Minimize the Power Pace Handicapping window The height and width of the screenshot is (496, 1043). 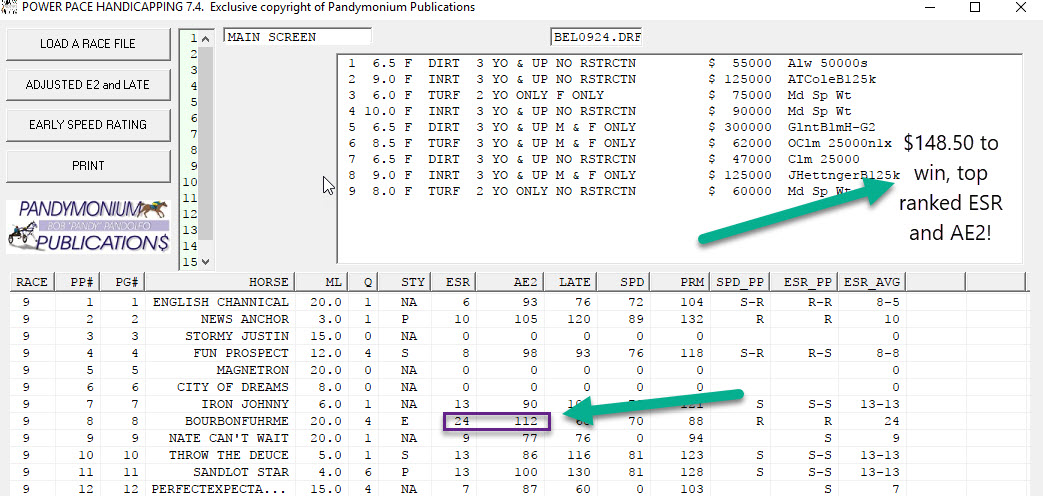(x=929, y=8)
